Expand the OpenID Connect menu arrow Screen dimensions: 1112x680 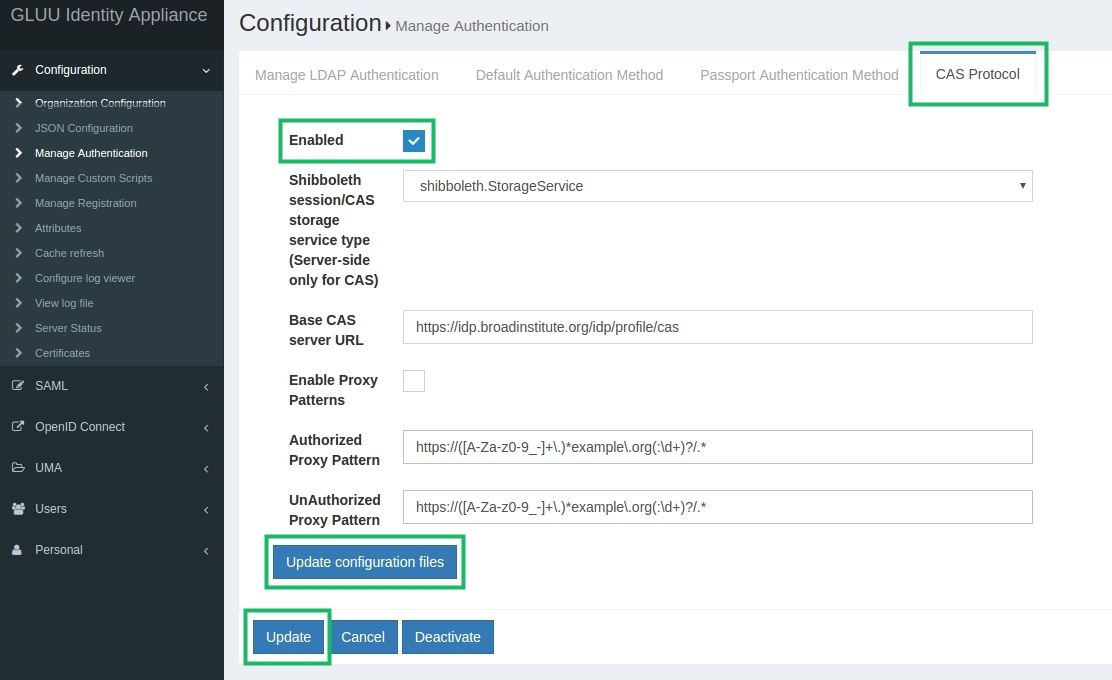tap(206, 428)
